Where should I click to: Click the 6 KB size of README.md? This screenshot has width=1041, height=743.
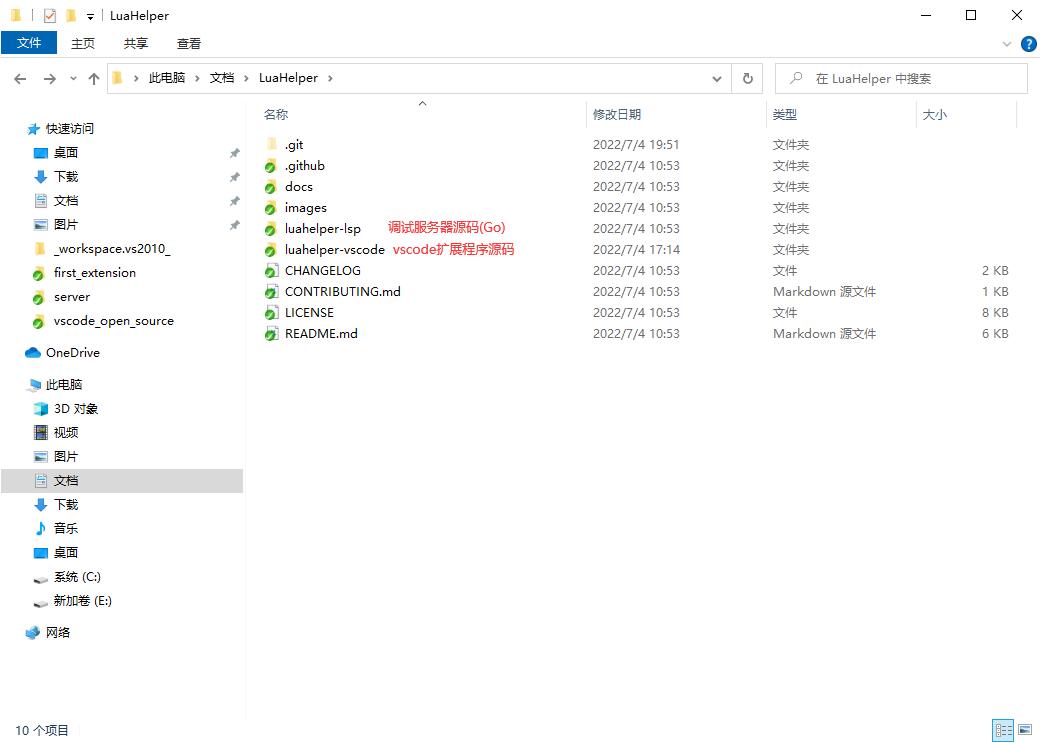[995, 334]
